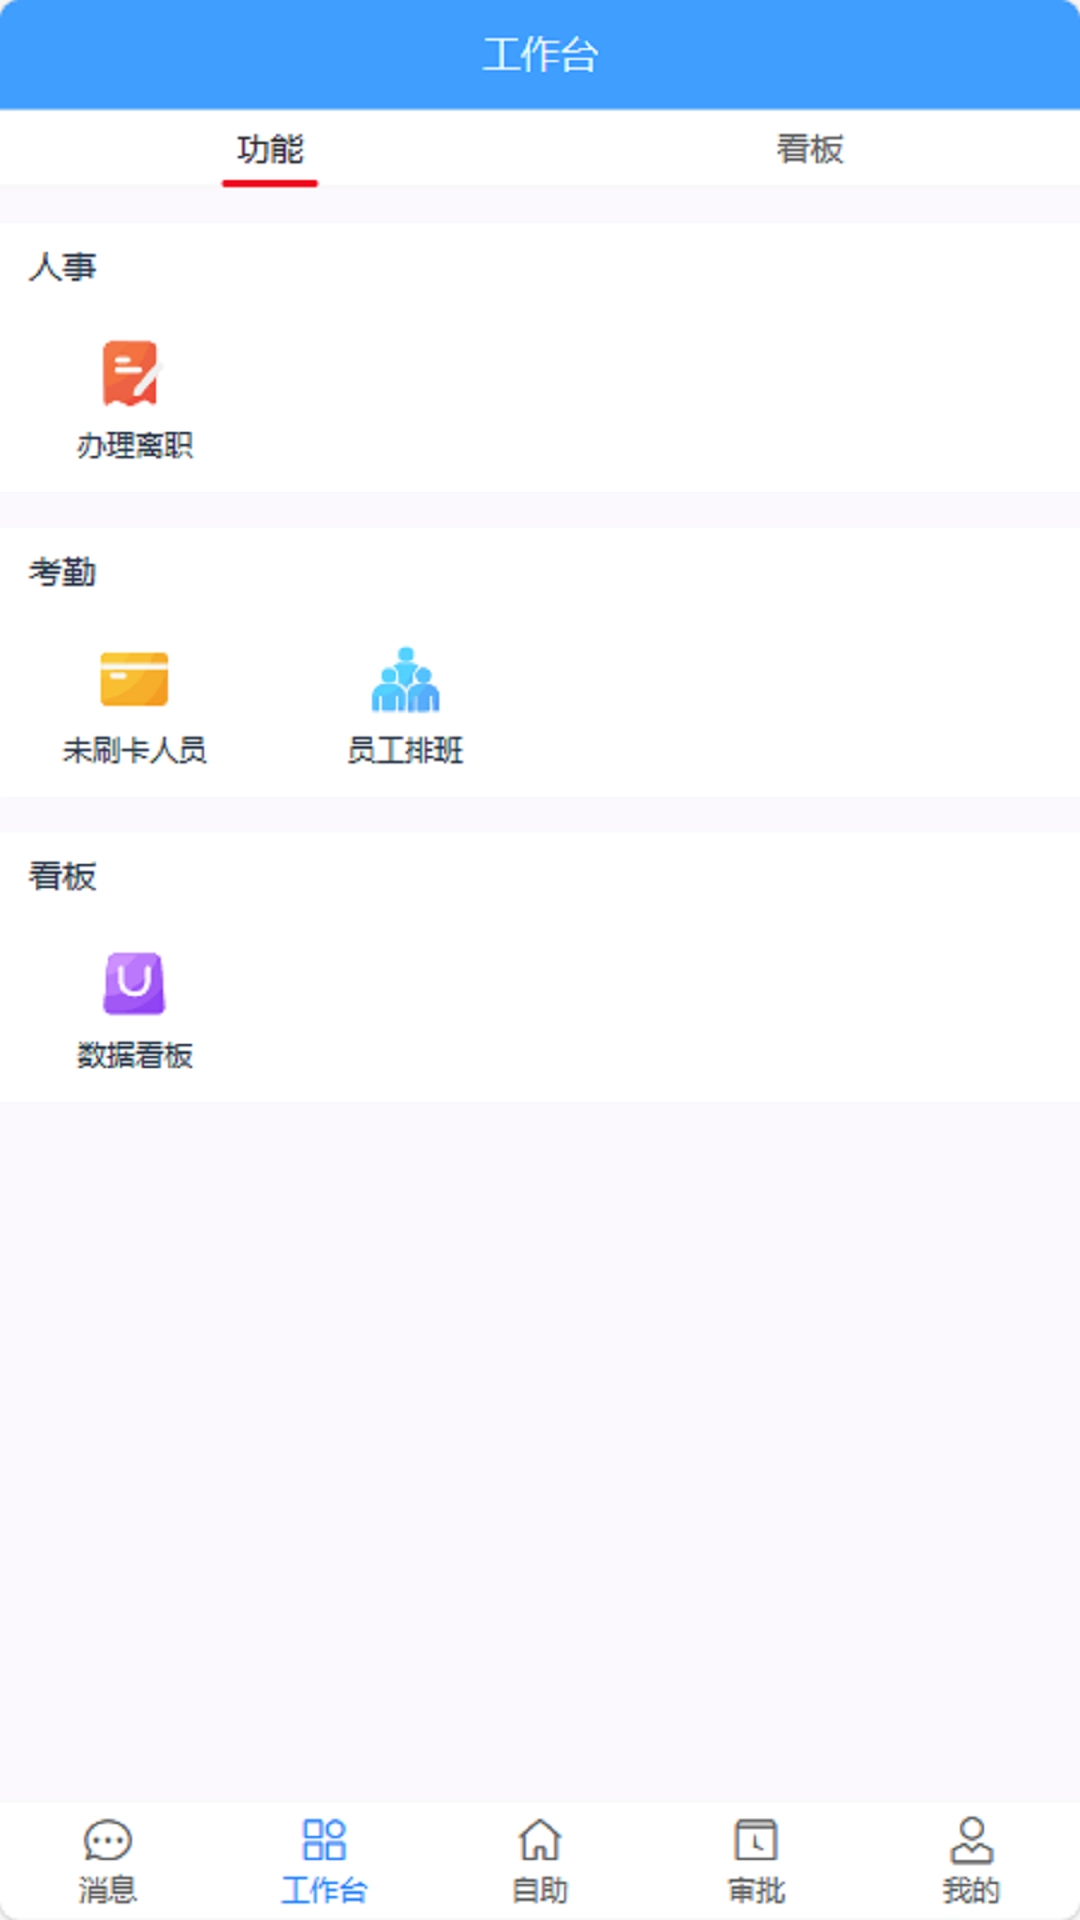Select the 工作台 grid icon in the bottom bar
Image resolution: width=1080 pixels, height=1920 pixels.
click(x=324, y=1840)
